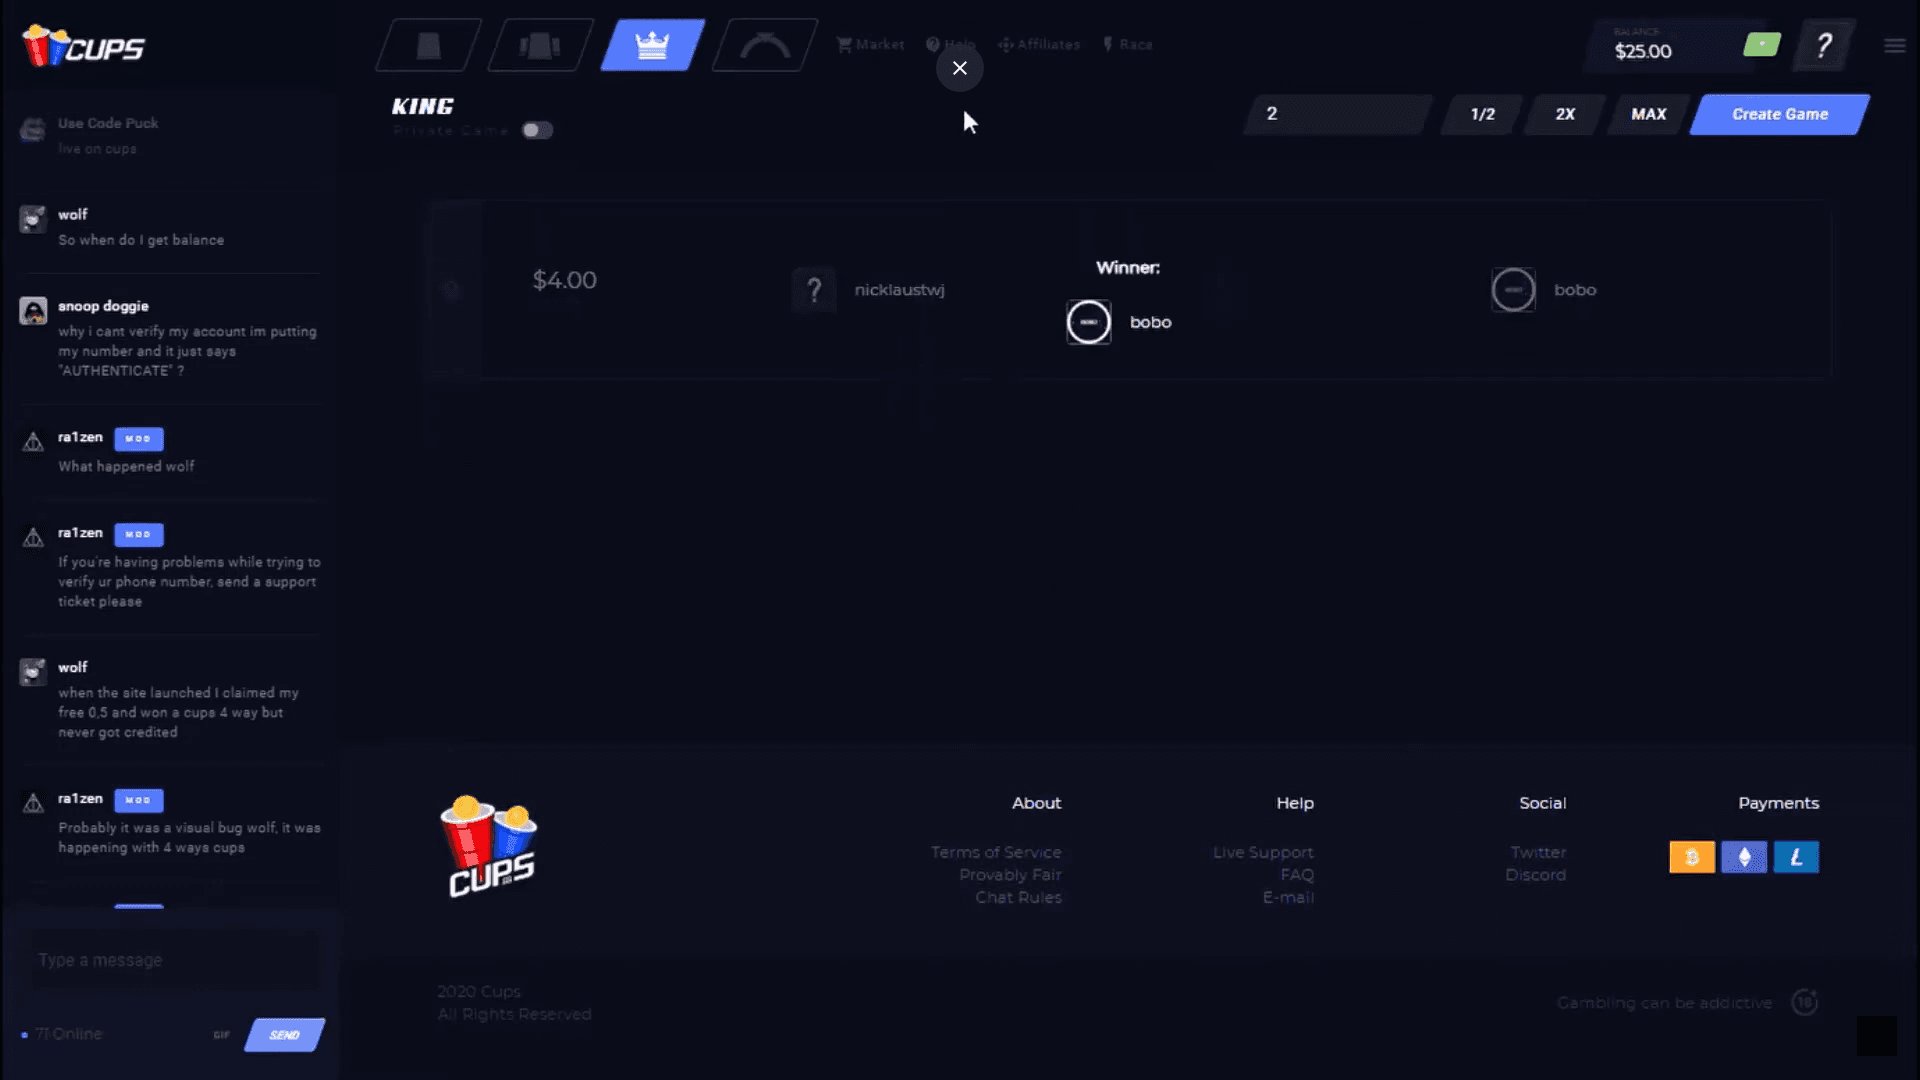Focus the Type a message chat box
Viewport: 1920px width, 1080px height.
click(x=175, y=960)
